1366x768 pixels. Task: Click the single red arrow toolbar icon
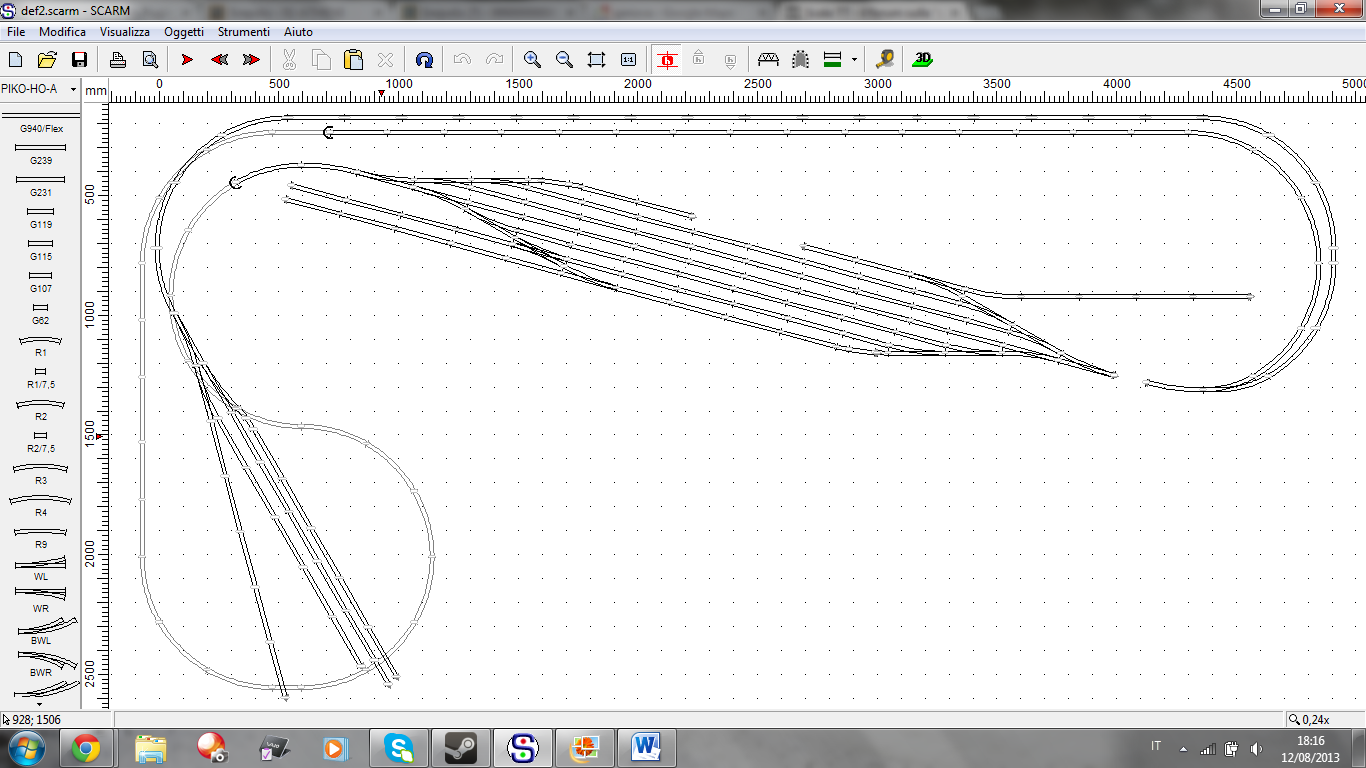tap(187, 60)
